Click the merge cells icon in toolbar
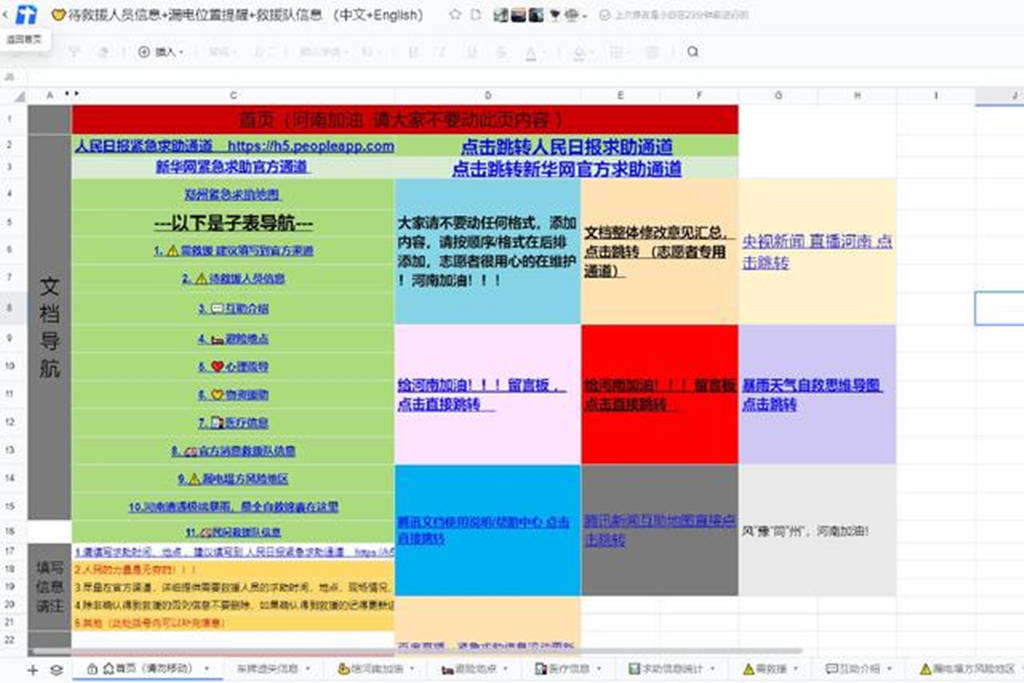 click(x=652, y=52)
